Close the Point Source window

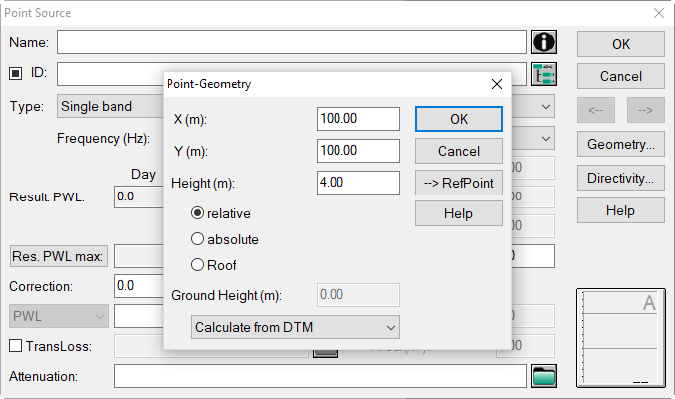click(x=659, y=13)
